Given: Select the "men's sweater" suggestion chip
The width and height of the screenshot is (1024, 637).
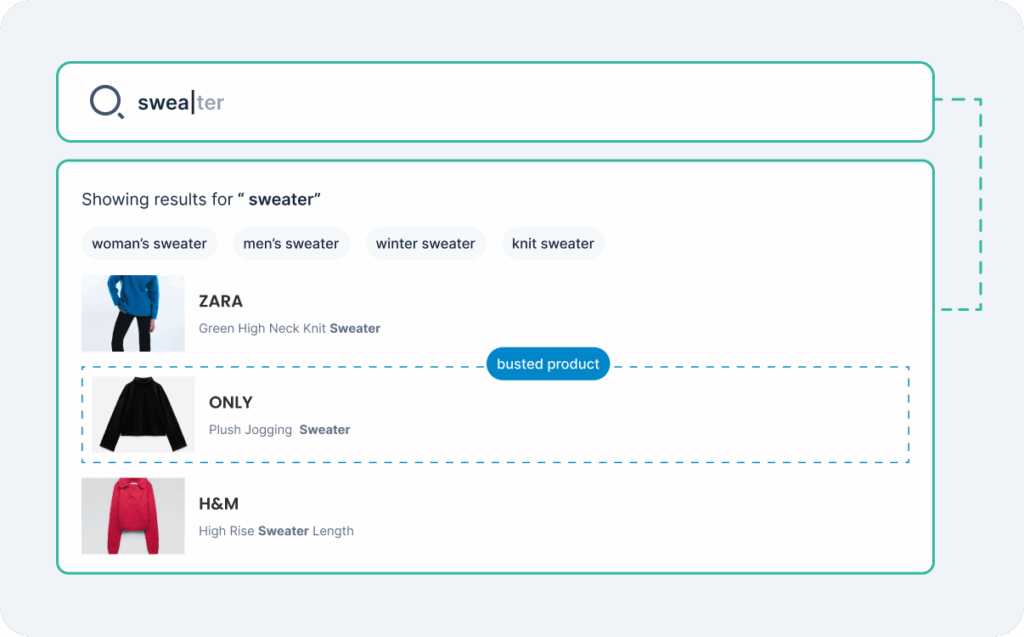Looking at the screenshot, I should coord(291,243).
